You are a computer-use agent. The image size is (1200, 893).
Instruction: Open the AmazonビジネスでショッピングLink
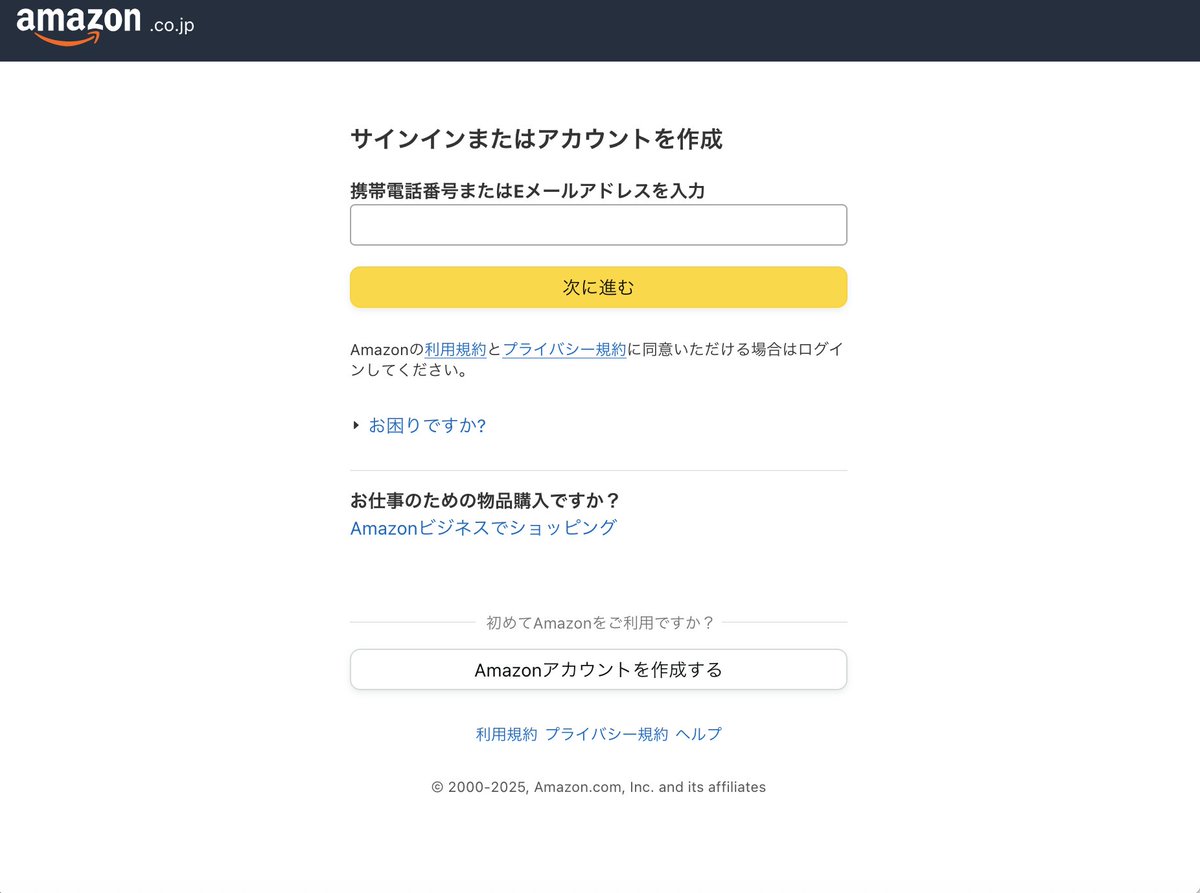[483, 527]
